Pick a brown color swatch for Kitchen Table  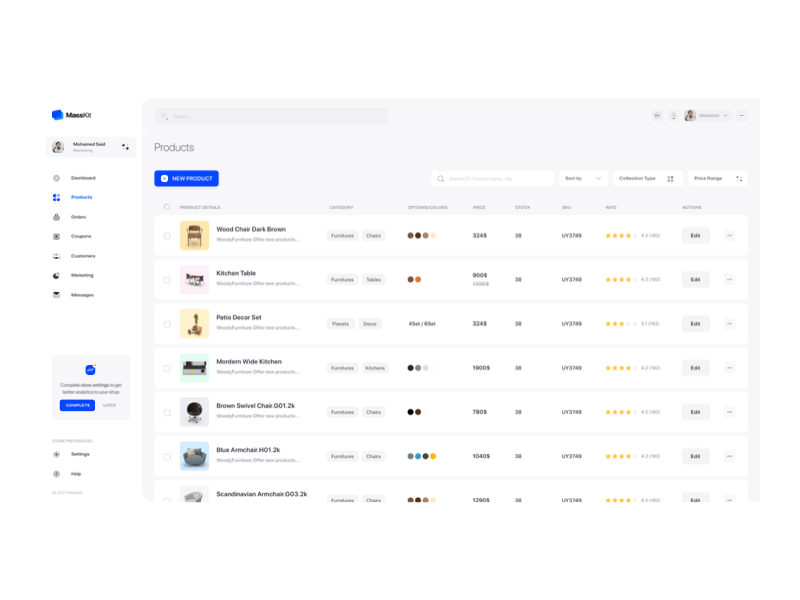(409, 279)
